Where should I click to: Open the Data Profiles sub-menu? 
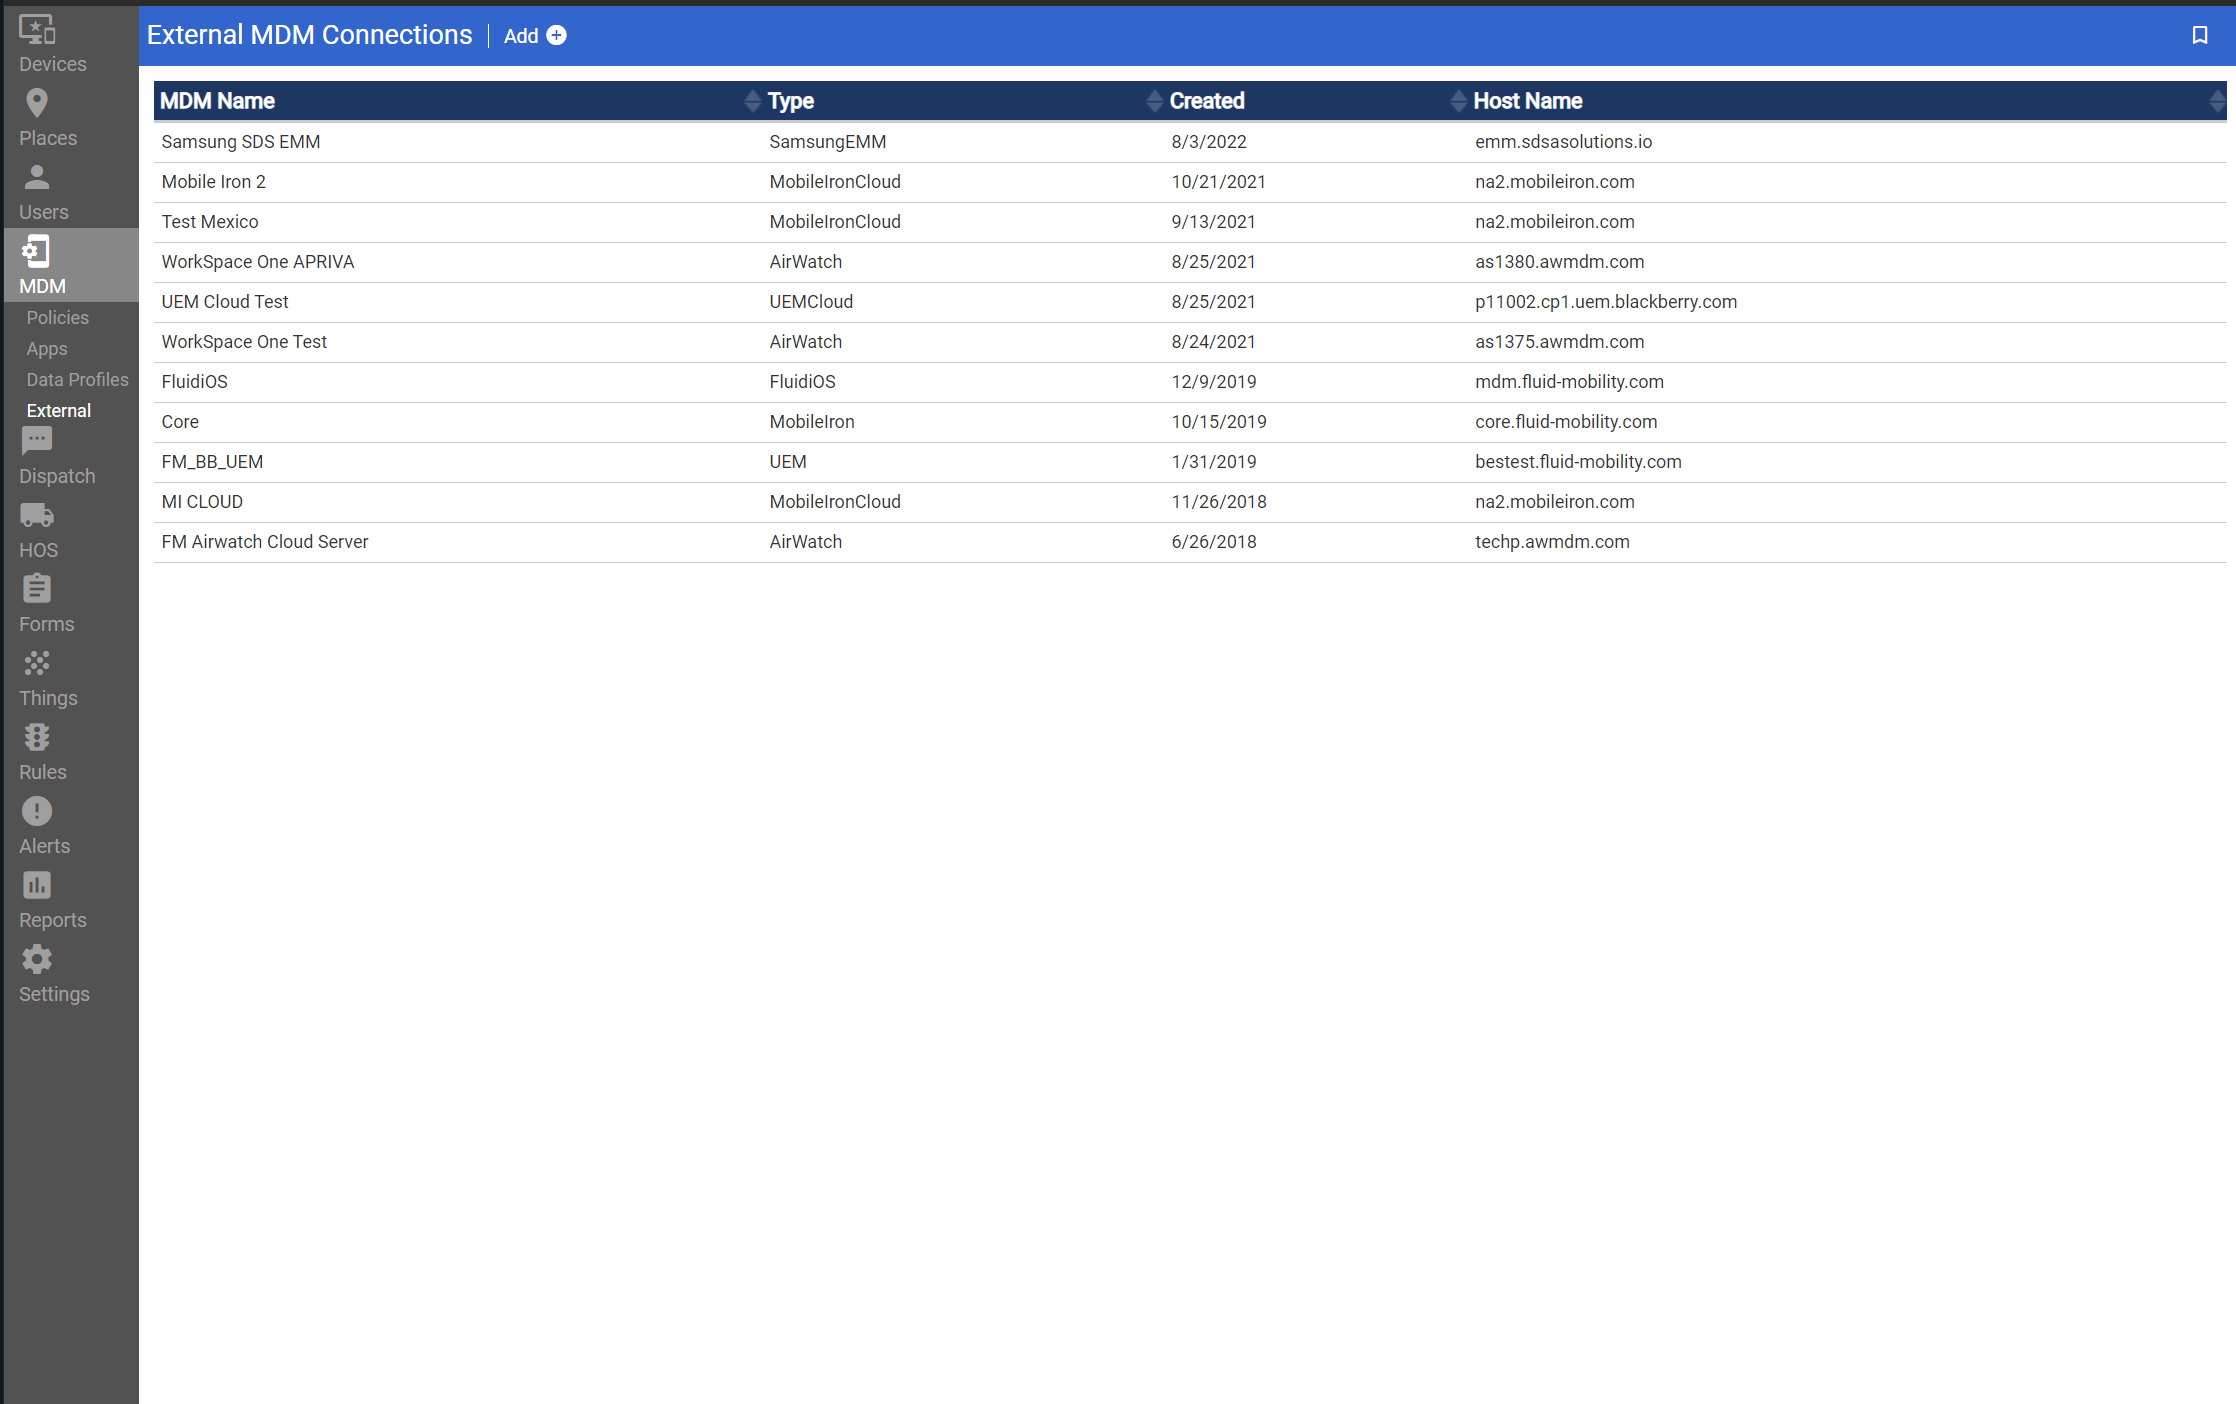[x=77, y=379]
